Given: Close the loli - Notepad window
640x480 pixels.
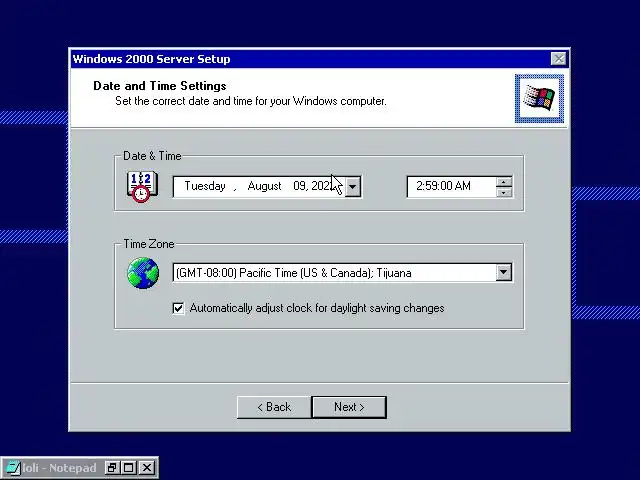Looking at the screenshot, I should click(147, 468).
